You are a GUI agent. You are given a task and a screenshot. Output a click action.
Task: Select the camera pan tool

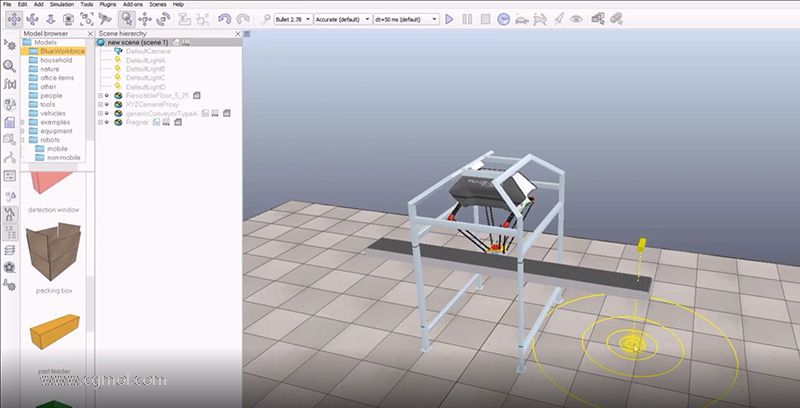[14, 19]
